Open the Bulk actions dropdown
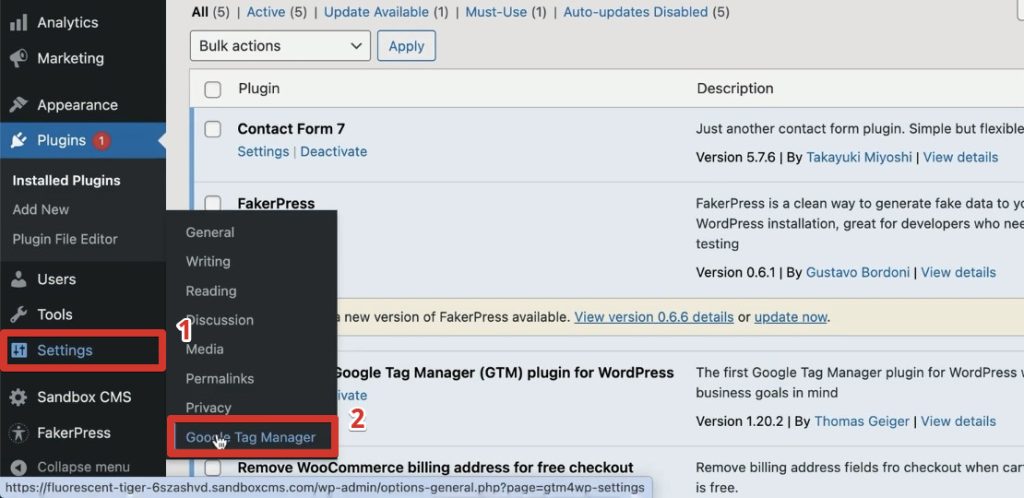This screenshot has height=498, width=1024. coord(280,46)
